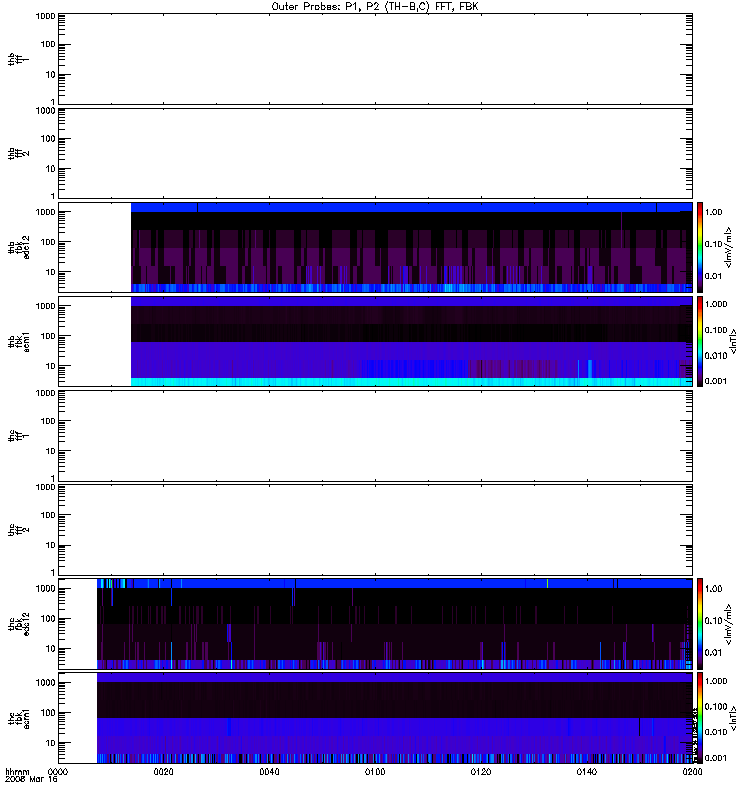Image resolution: width=750 pixels, height=800 pixels.
Task: Click the 'thc fff 1' axis label
Action: pos(18,436)
